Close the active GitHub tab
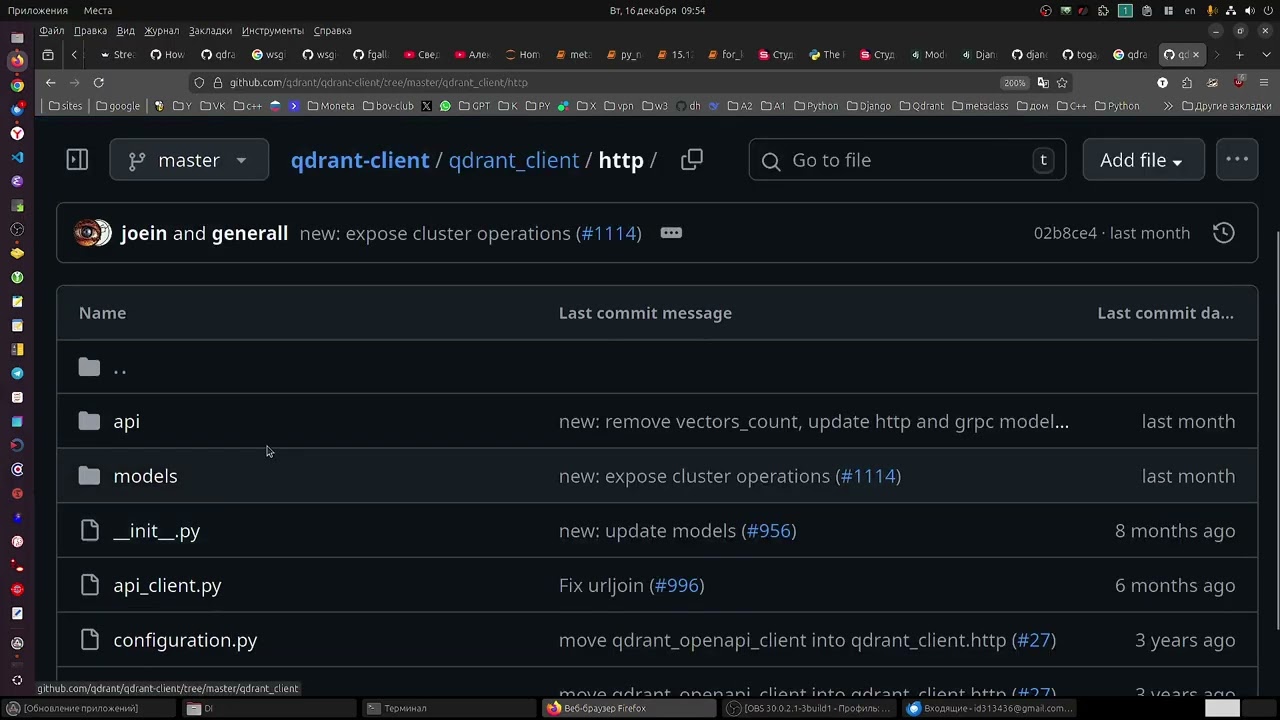 point(1195,55)
